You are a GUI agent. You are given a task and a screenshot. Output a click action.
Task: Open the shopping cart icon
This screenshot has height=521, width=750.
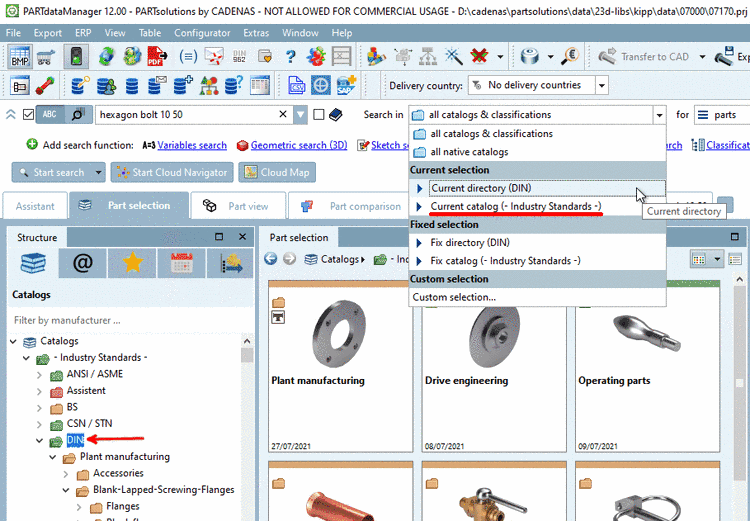pyautogui.click(x=45, y=57)
